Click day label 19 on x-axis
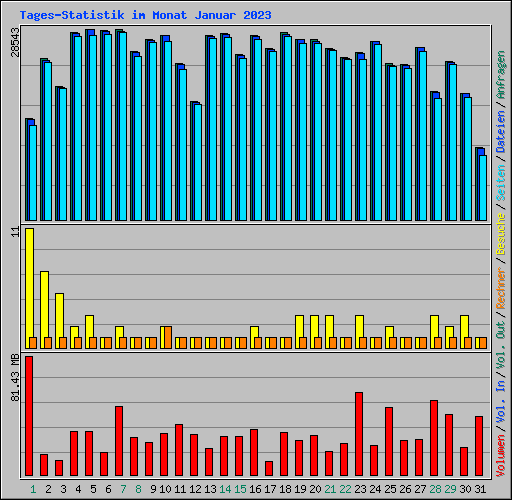This screenshot has width=512, height=500. (x=300, y=489)
